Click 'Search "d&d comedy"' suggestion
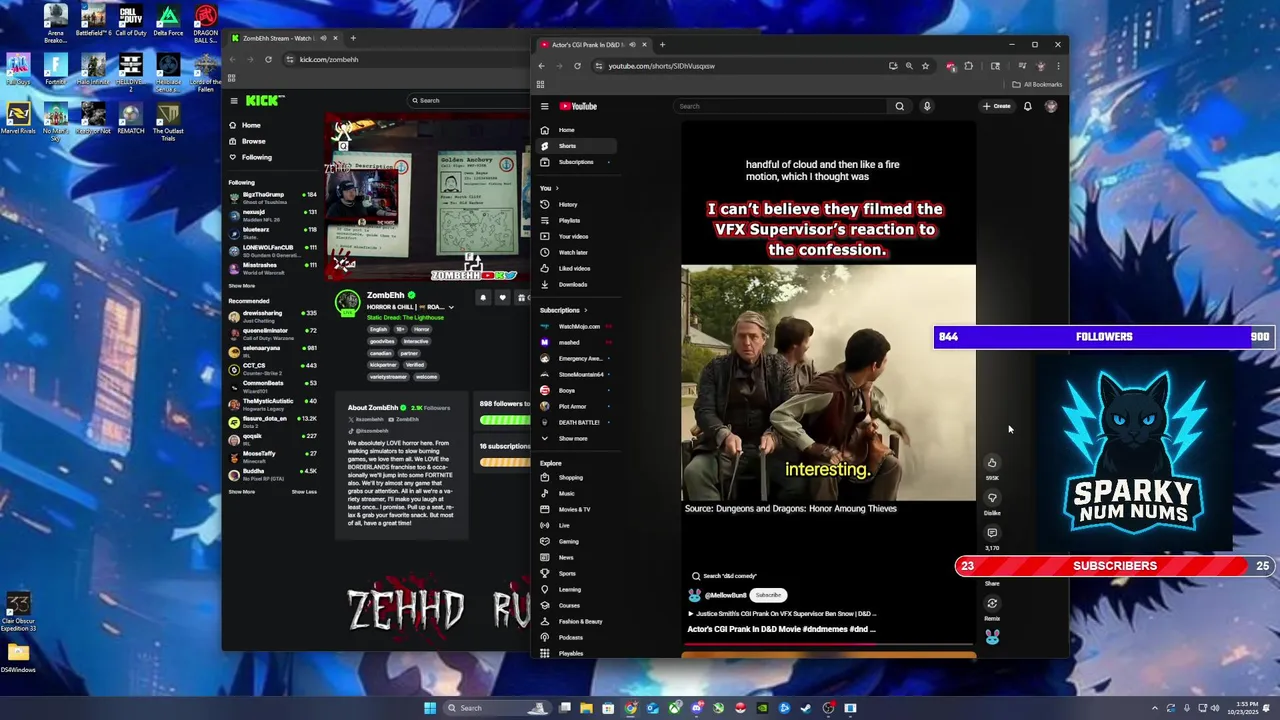This screenshot has width=1280, height=720. click(x=724, y=576)
